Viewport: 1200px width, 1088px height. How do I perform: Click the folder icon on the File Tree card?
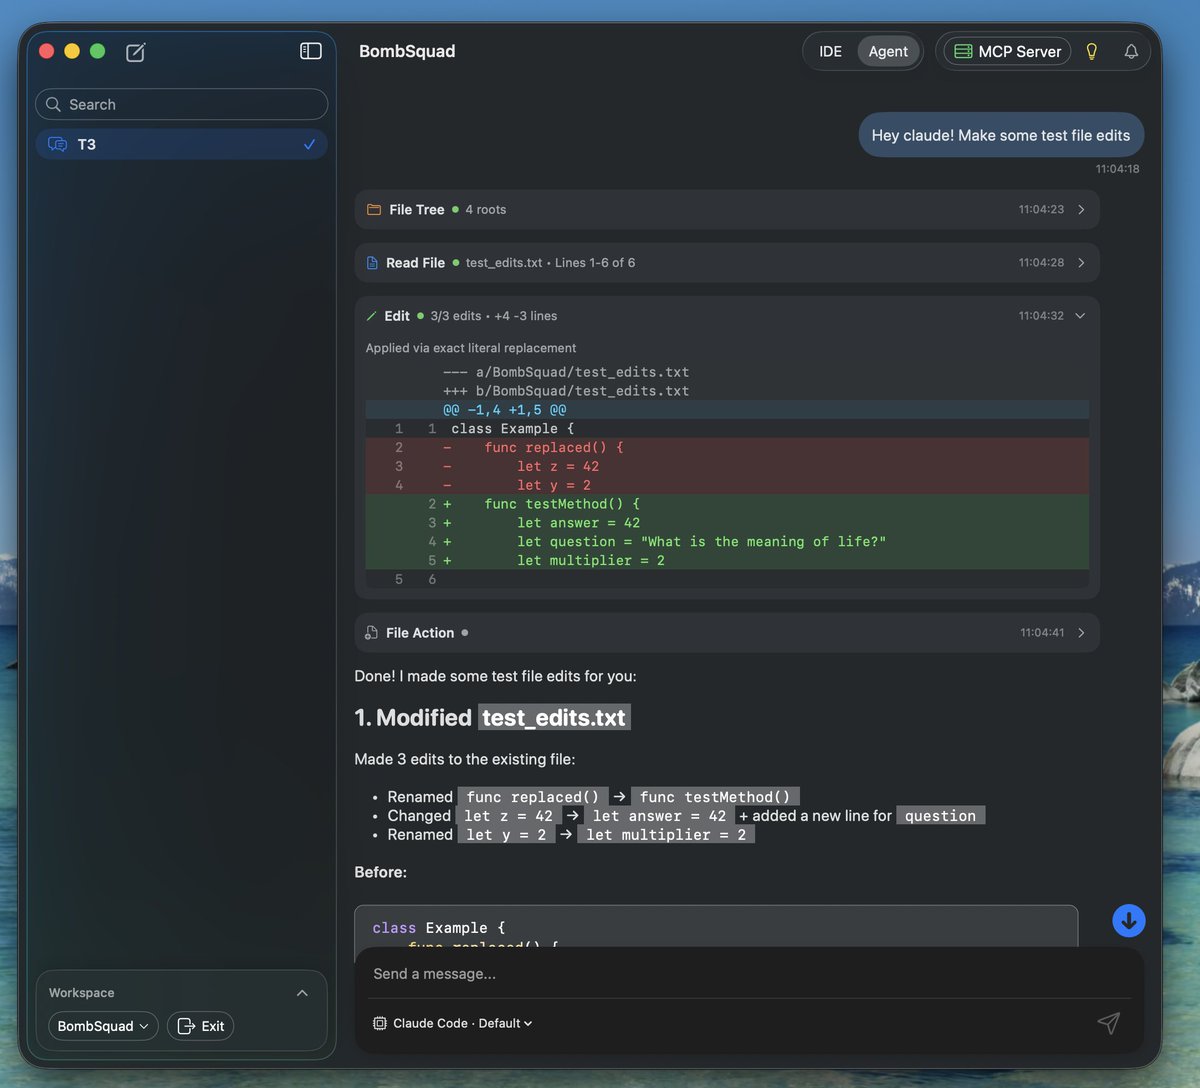[x=371, y=209]
